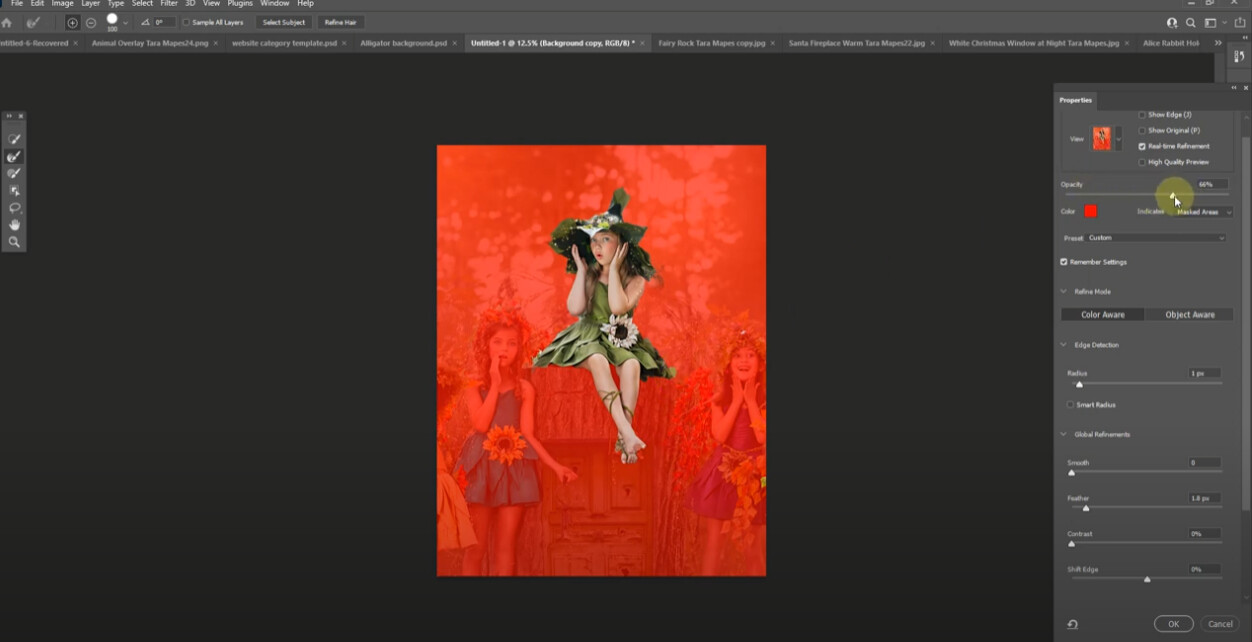Open the Select menu
The height and width of the screenshot is (642, 1252).
[141, 3]
